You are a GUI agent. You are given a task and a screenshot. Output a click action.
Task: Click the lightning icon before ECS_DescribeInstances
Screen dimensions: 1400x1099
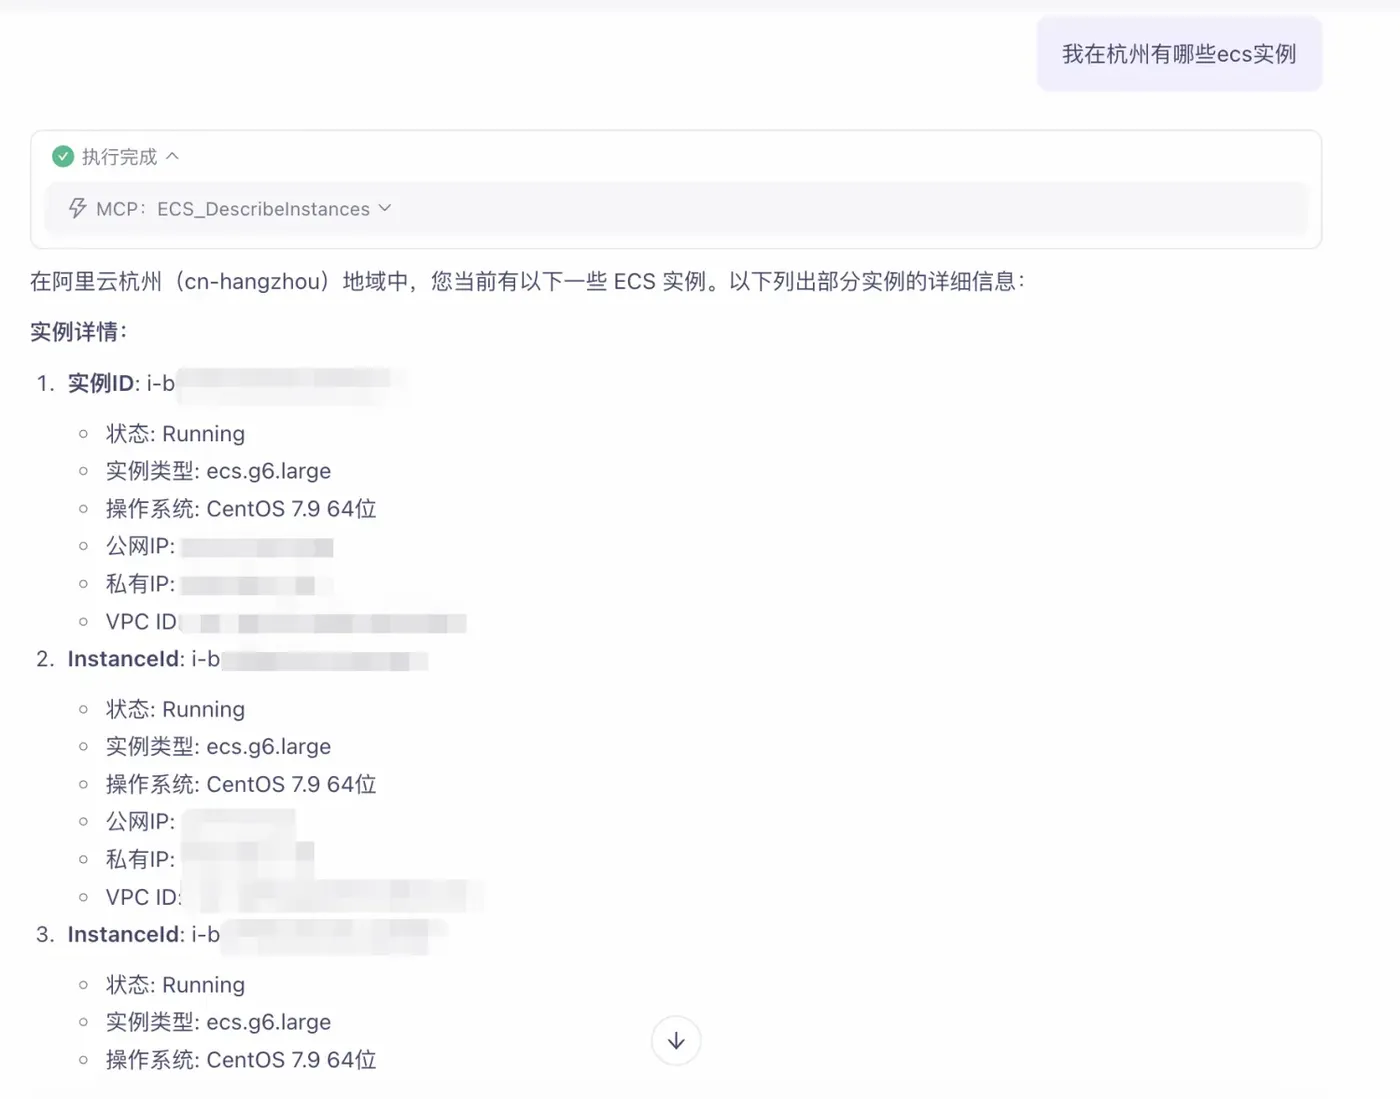point(77,208)
